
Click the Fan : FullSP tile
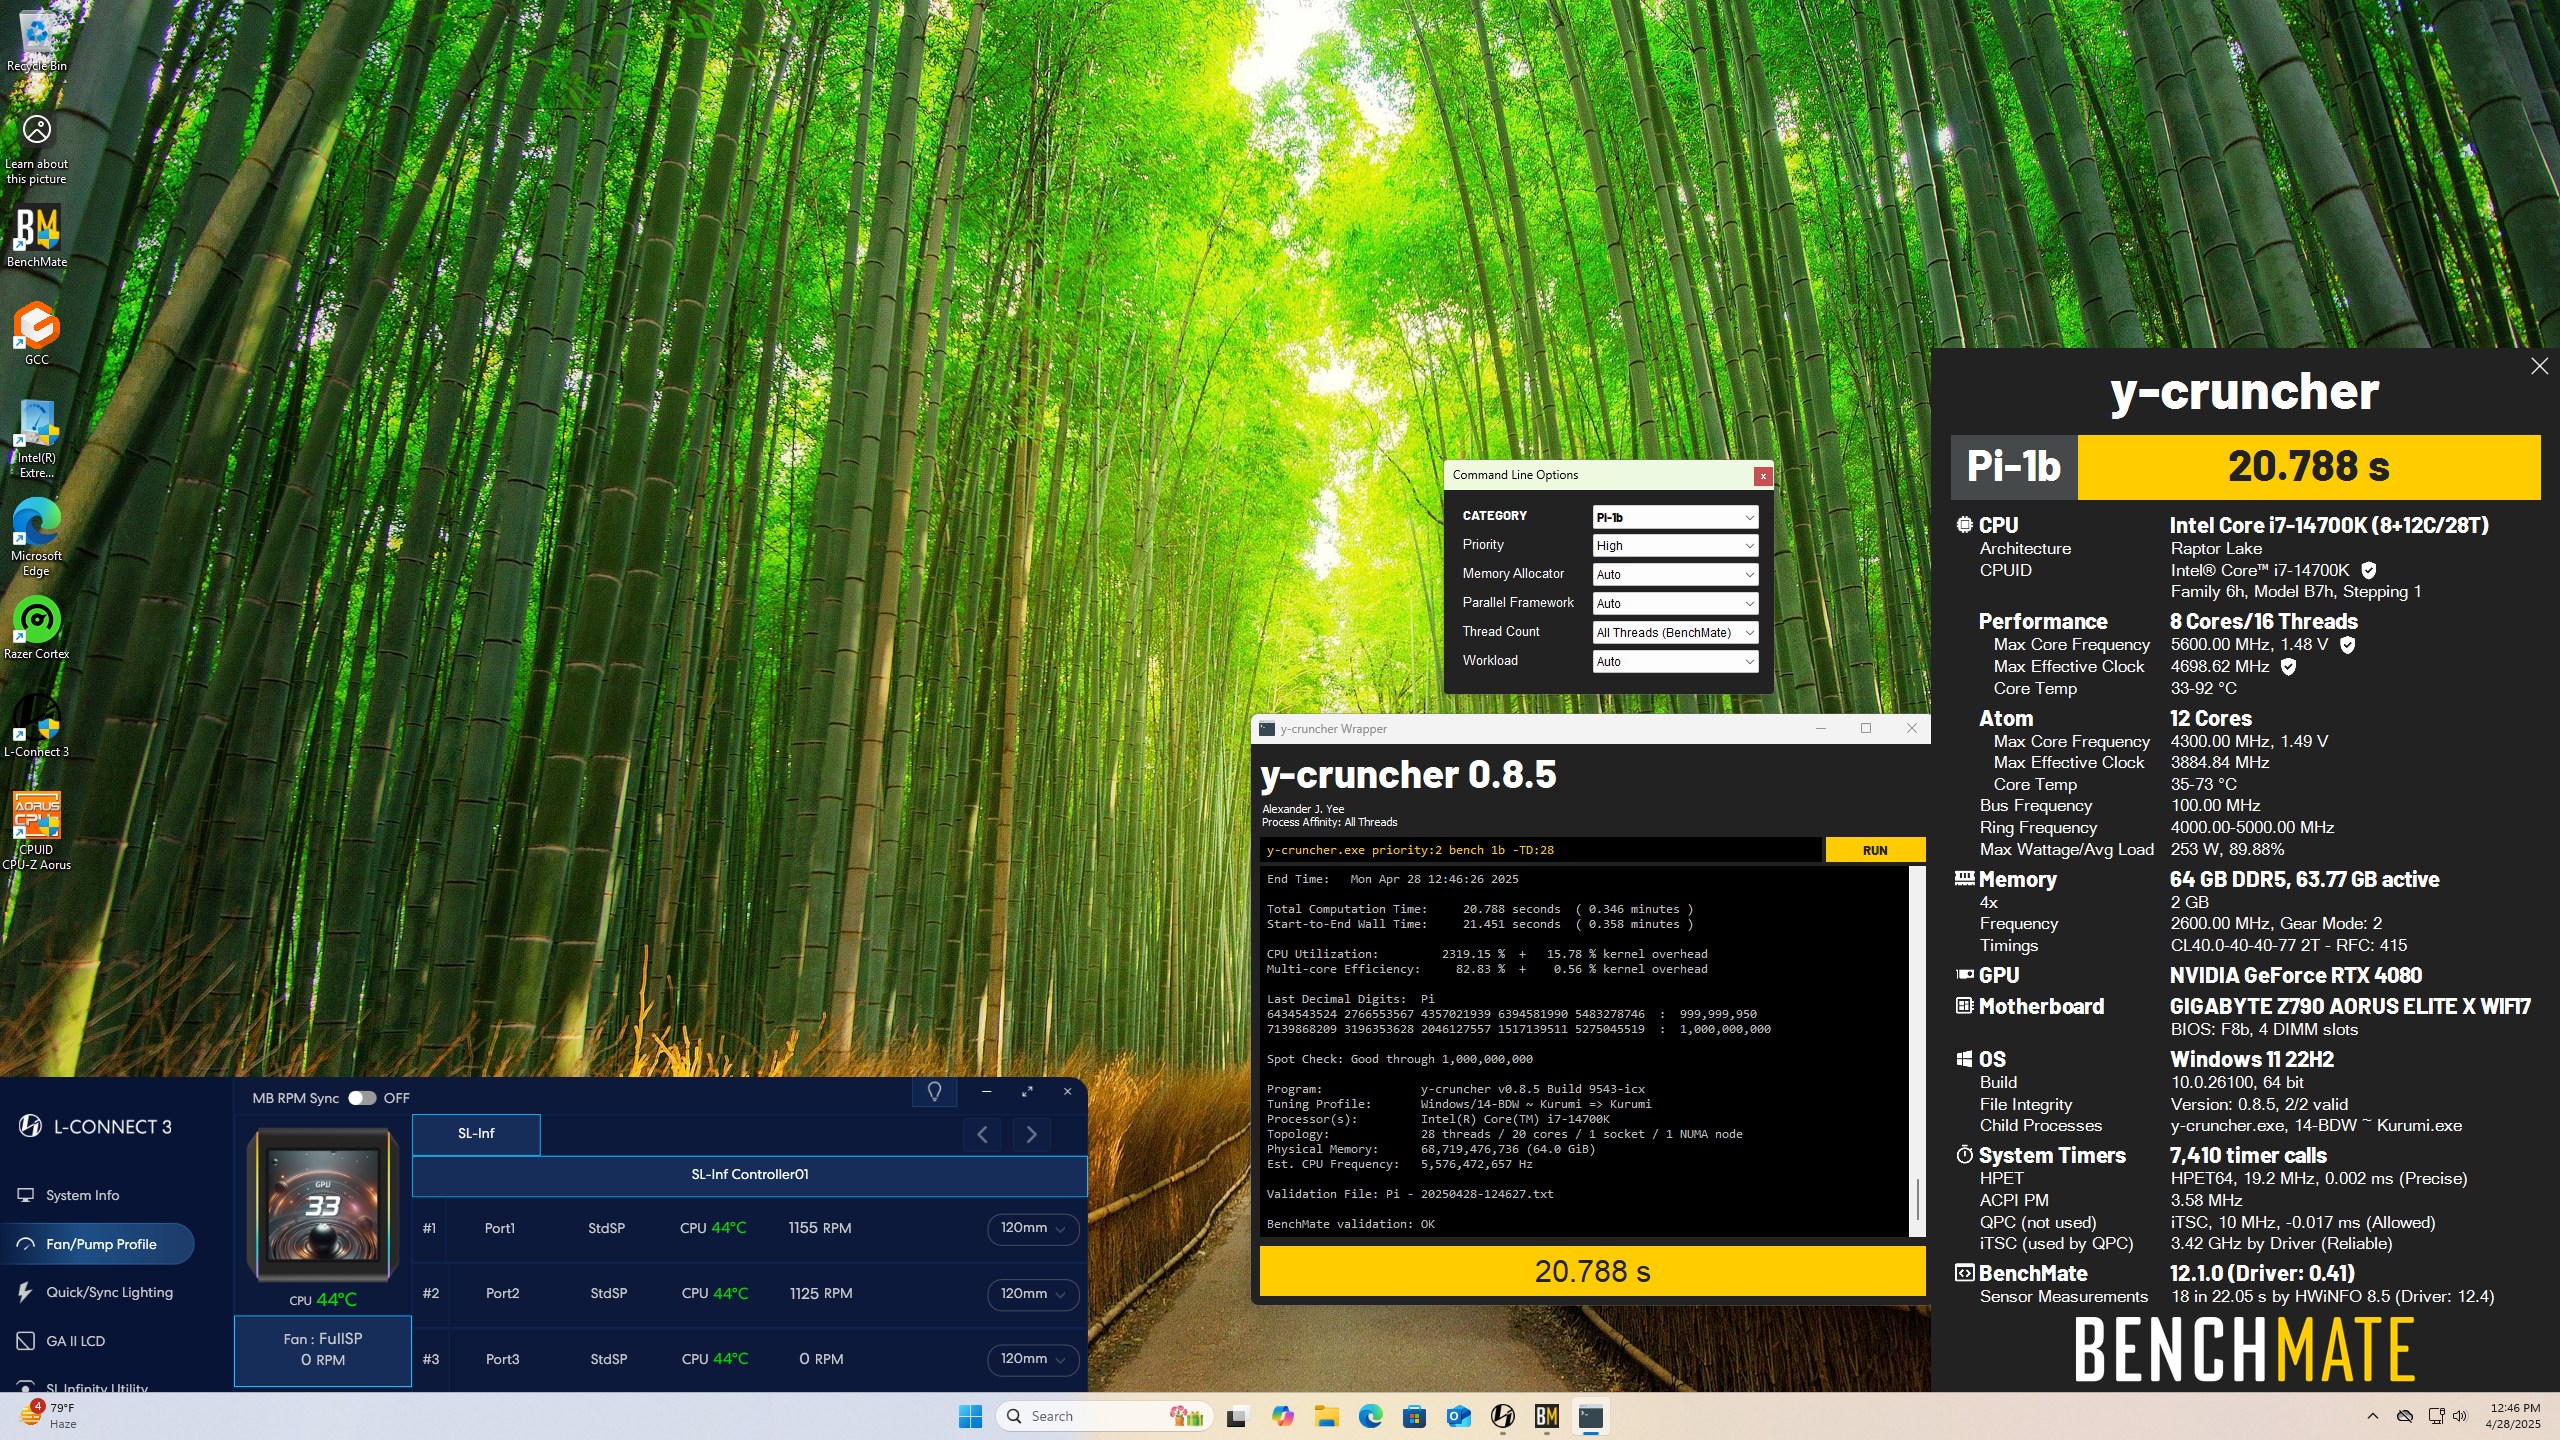(323, 1350)
